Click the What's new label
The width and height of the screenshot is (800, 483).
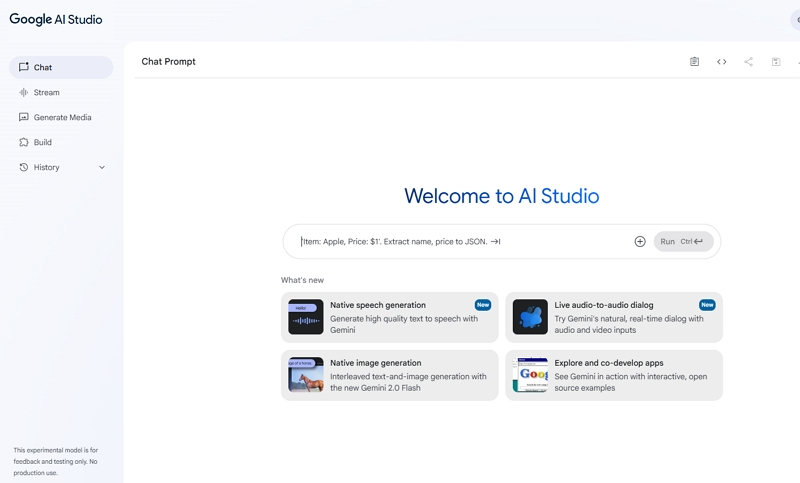(x=302, y=280)
